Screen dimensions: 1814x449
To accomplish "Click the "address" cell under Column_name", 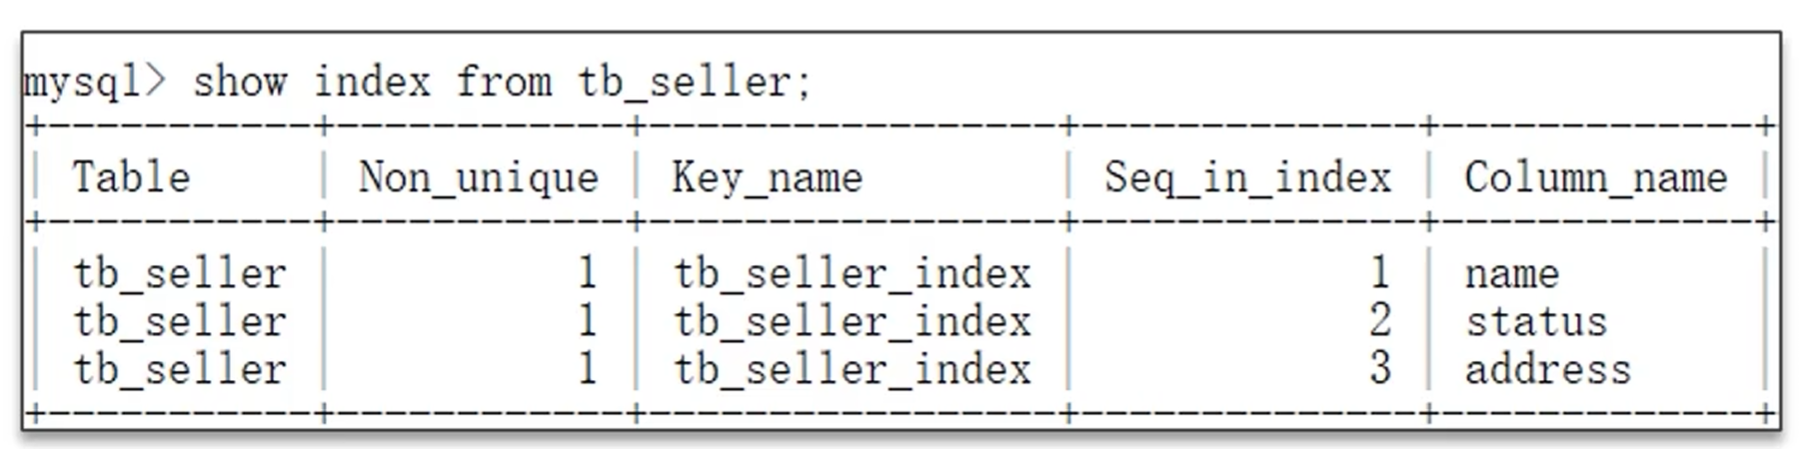I will click(x=1547, y=370).
